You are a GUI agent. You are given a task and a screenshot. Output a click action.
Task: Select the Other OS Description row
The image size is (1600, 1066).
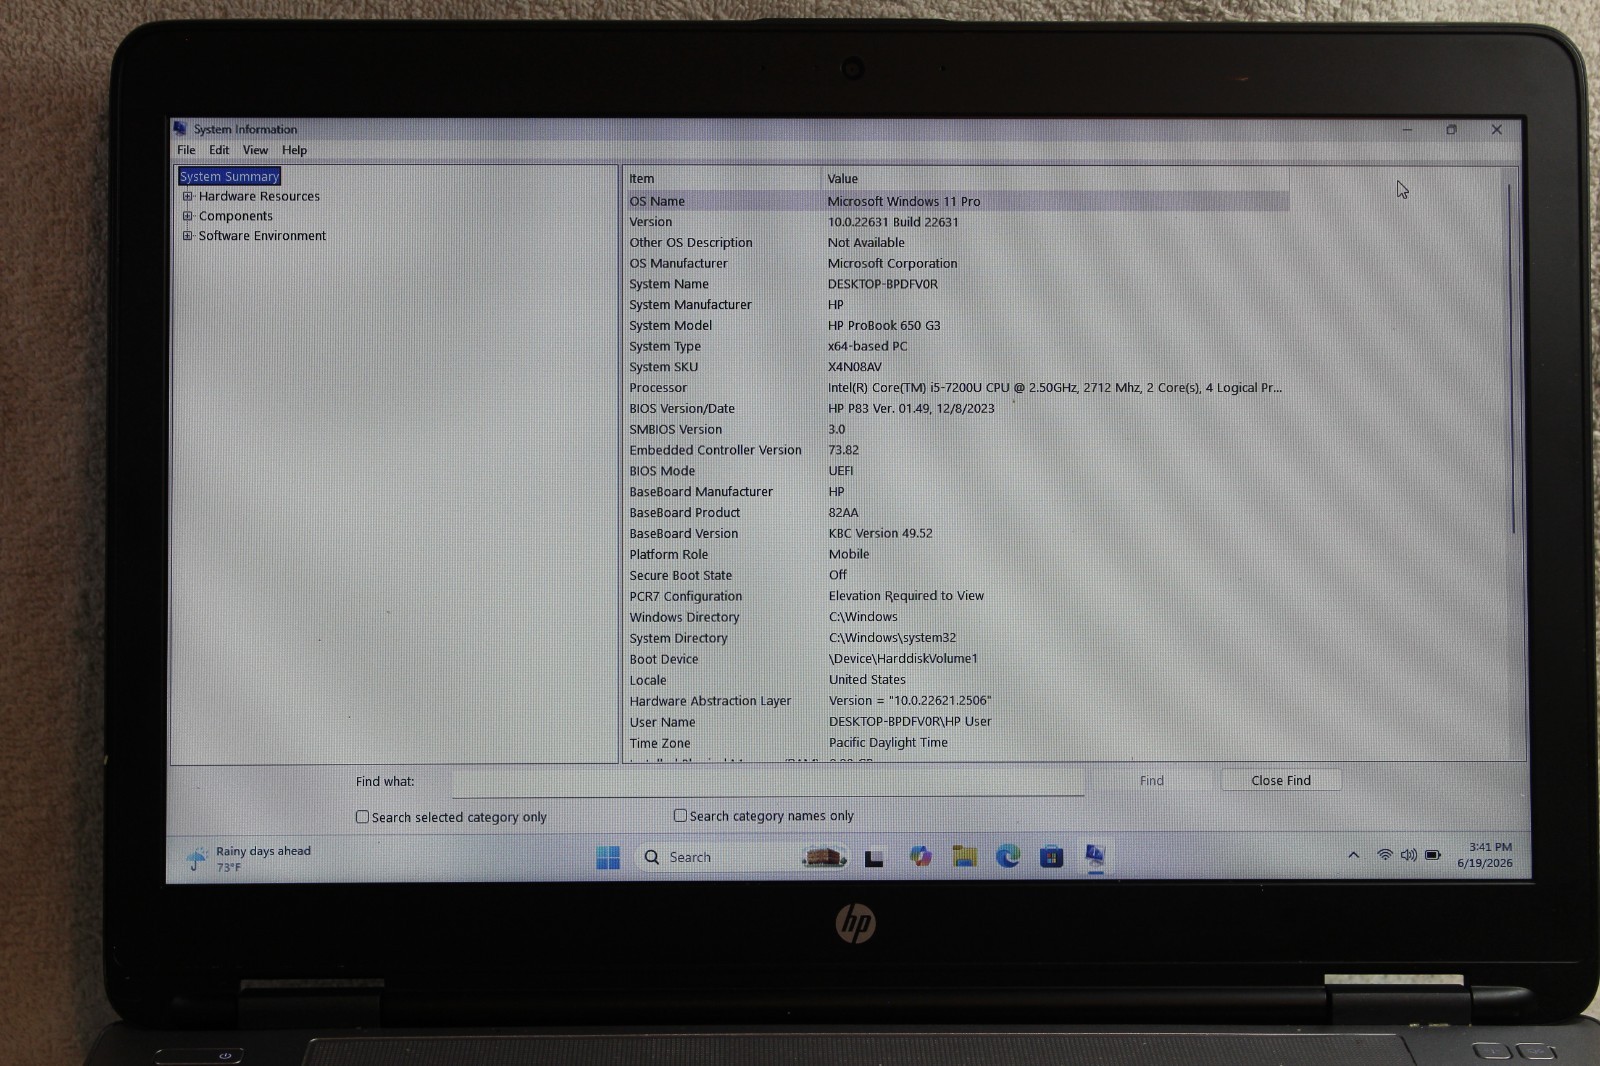tap(957, 243)
